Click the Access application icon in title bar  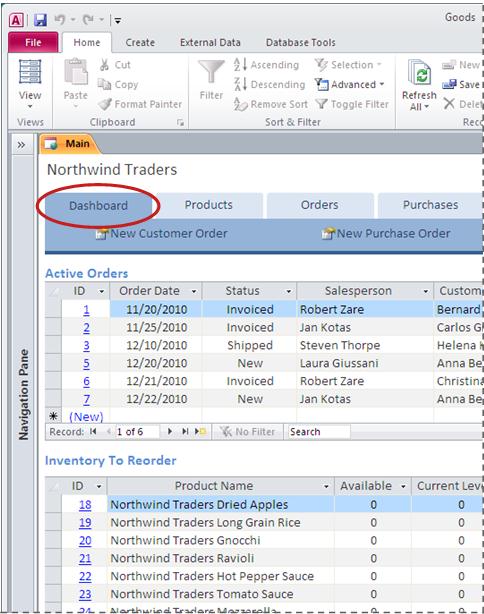16,20
